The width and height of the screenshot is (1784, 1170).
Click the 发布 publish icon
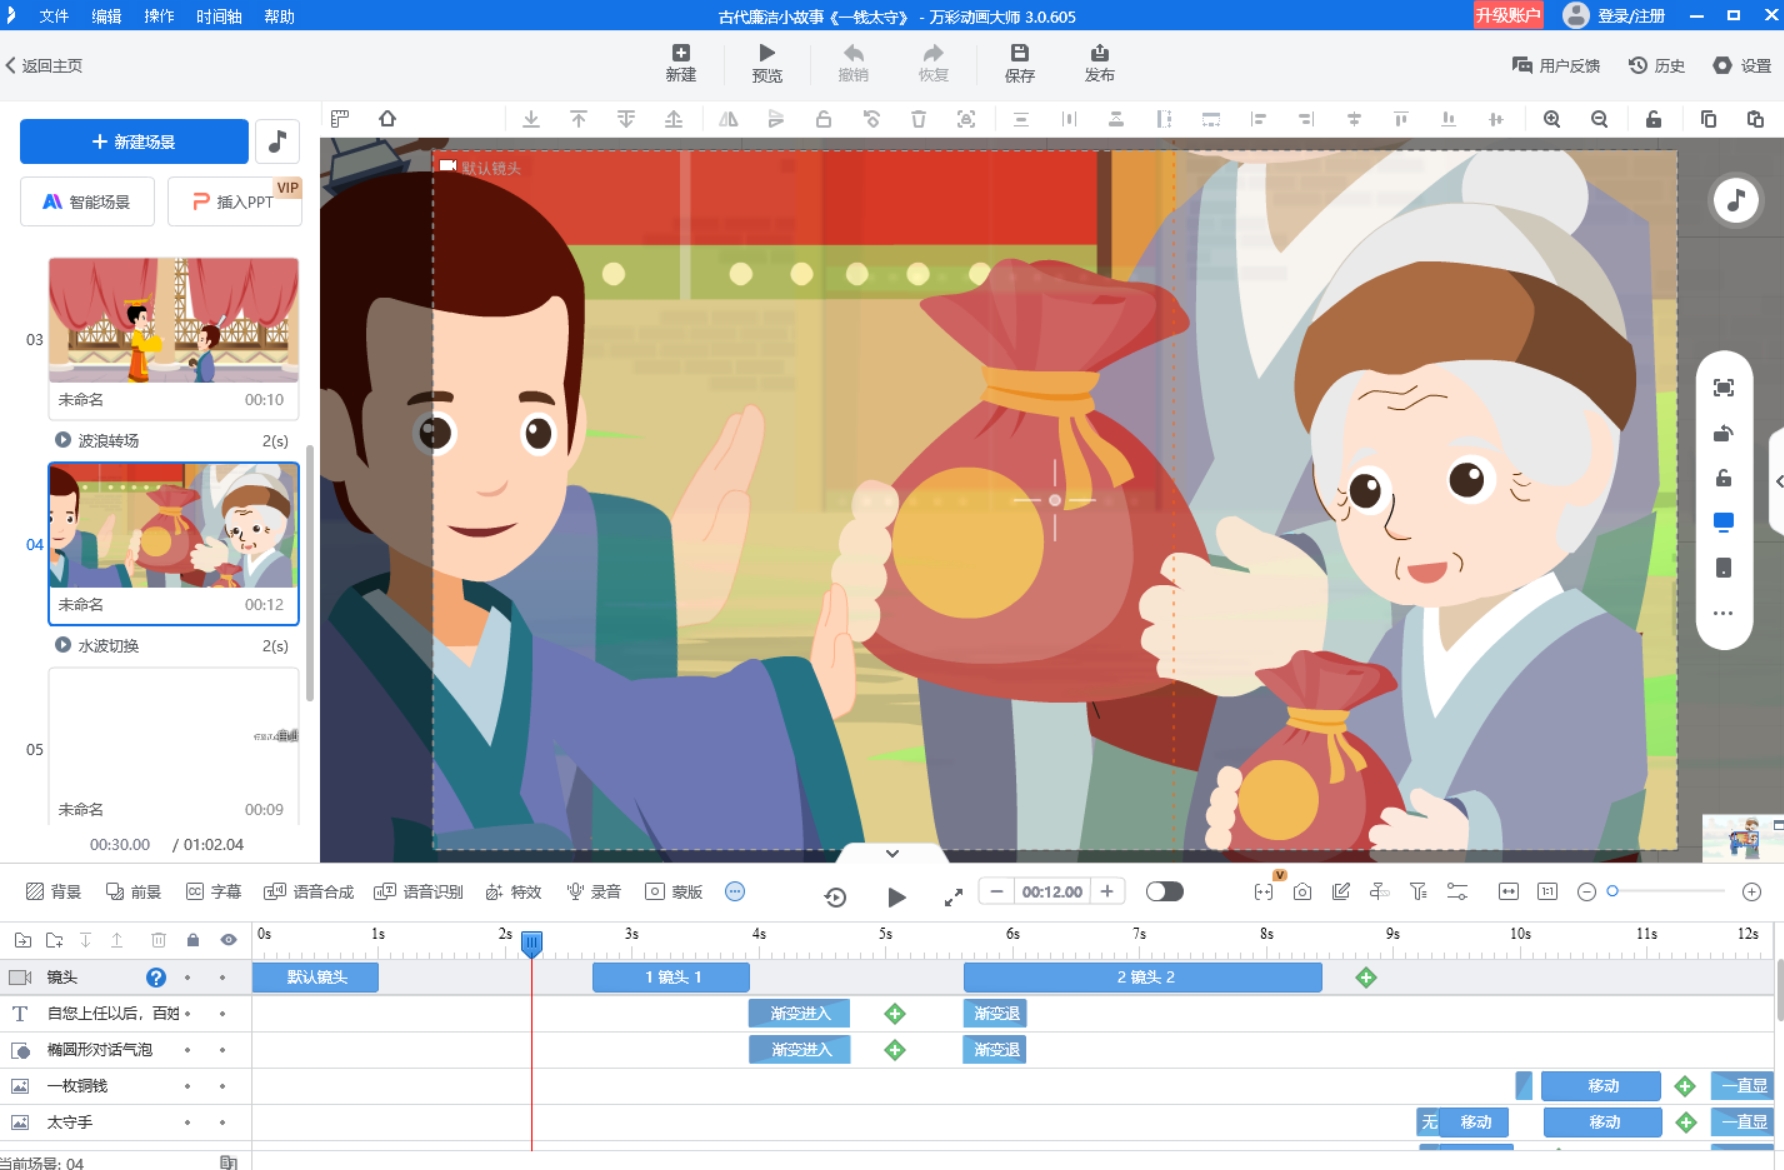coord(1099,63)
